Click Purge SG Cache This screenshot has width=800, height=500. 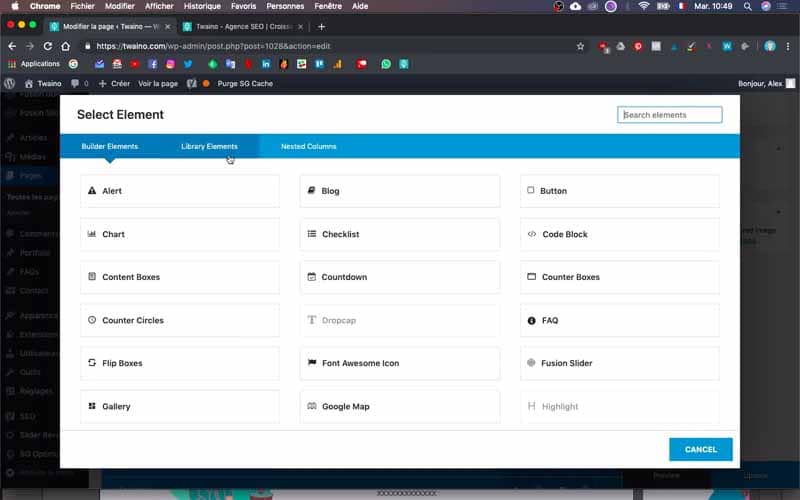[245, 83]
